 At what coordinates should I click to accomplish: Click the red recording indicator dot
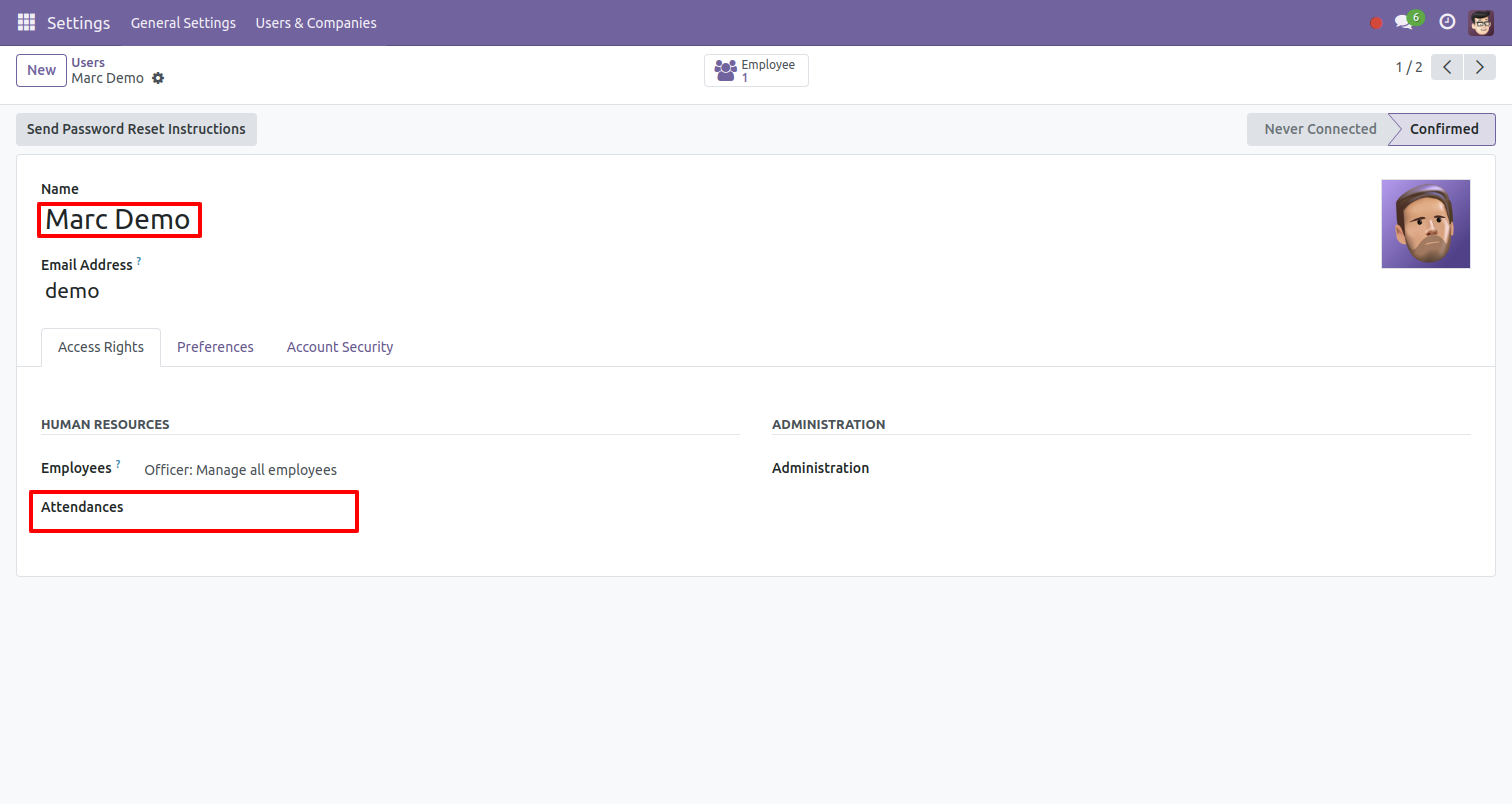pyautogui.click(x=1376, y=23)
